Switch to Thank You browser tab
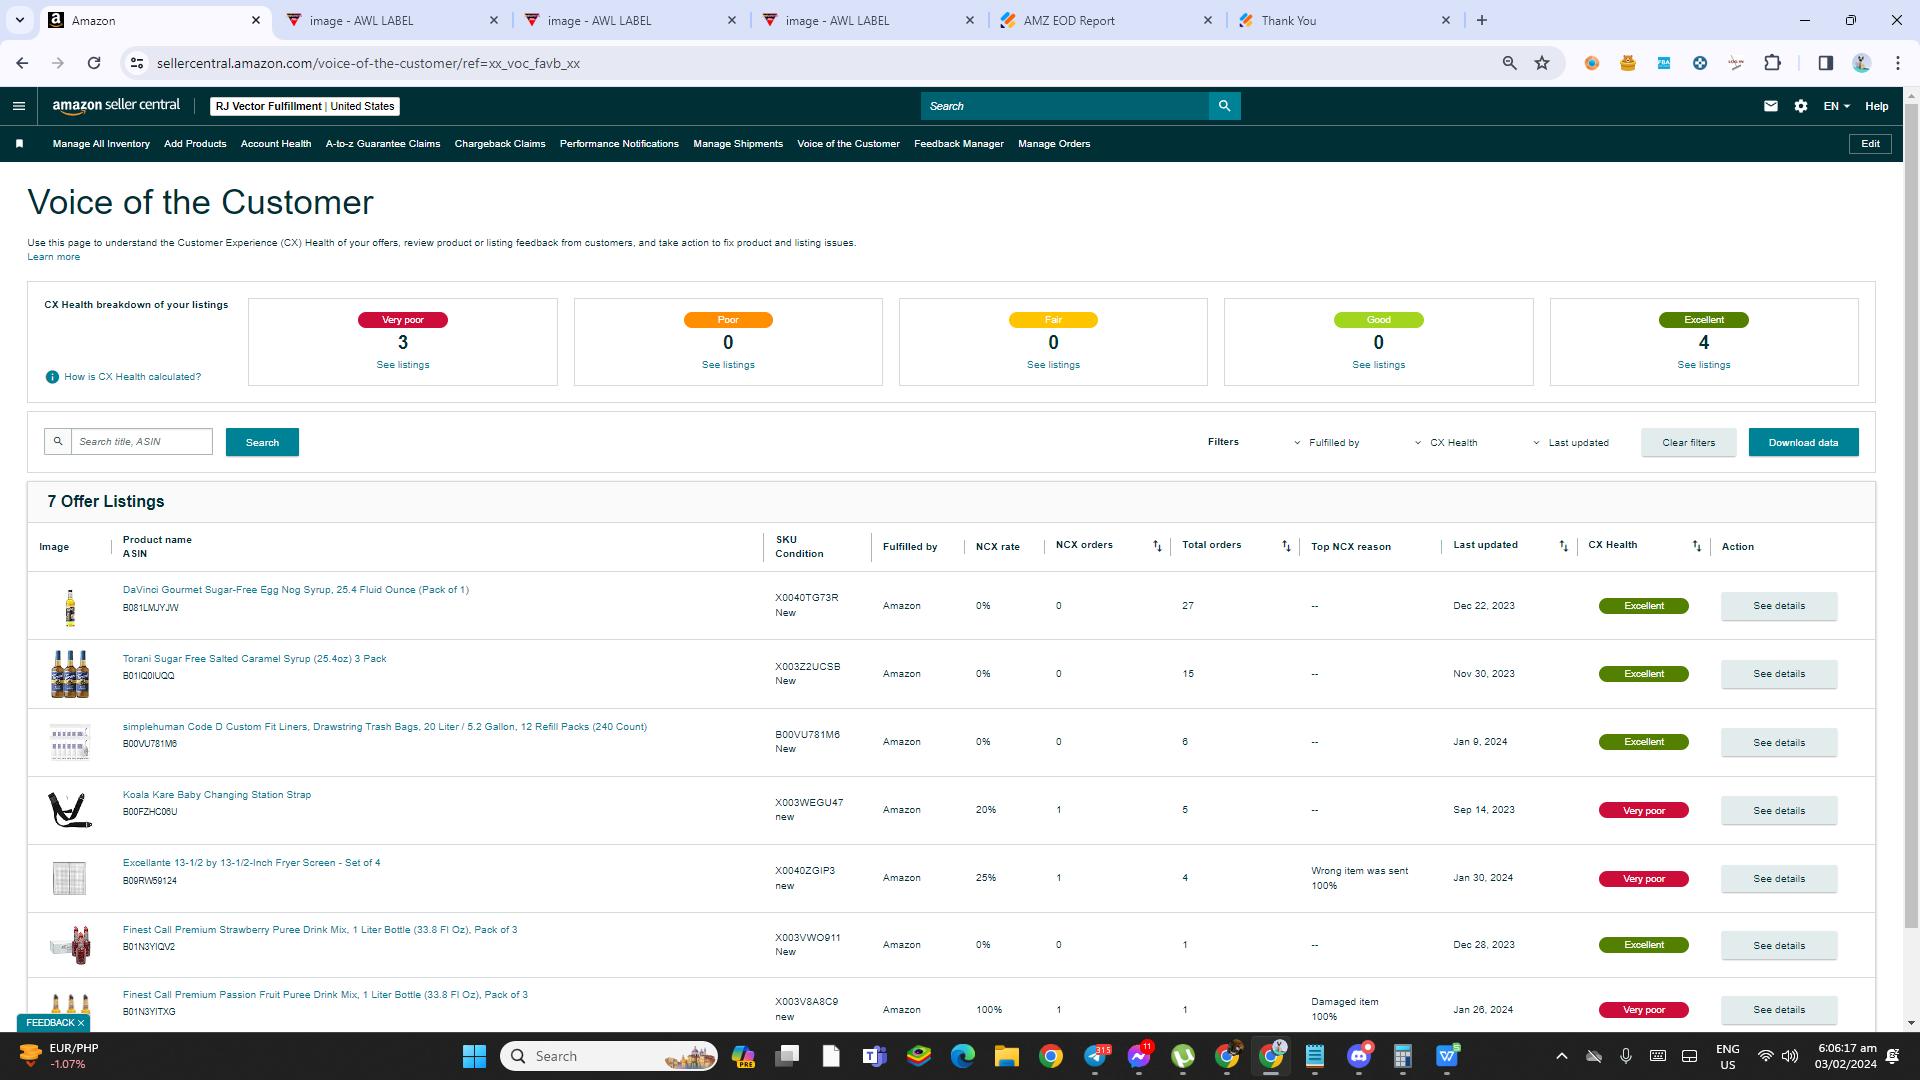1920x1080 pixels. (1344, 20)
